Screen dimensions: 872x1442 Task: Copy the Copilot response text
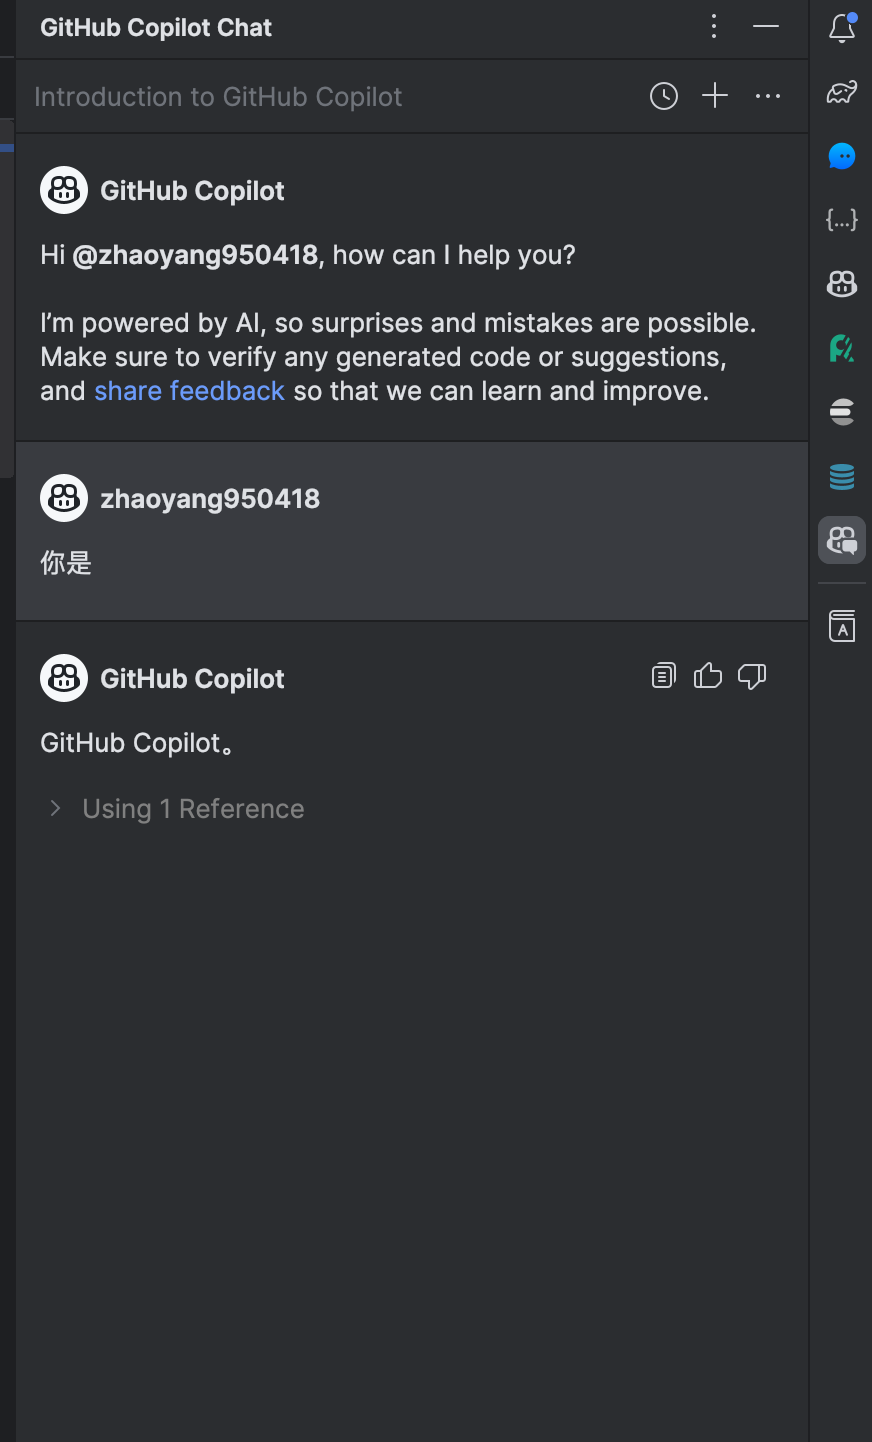coord(664,676)
